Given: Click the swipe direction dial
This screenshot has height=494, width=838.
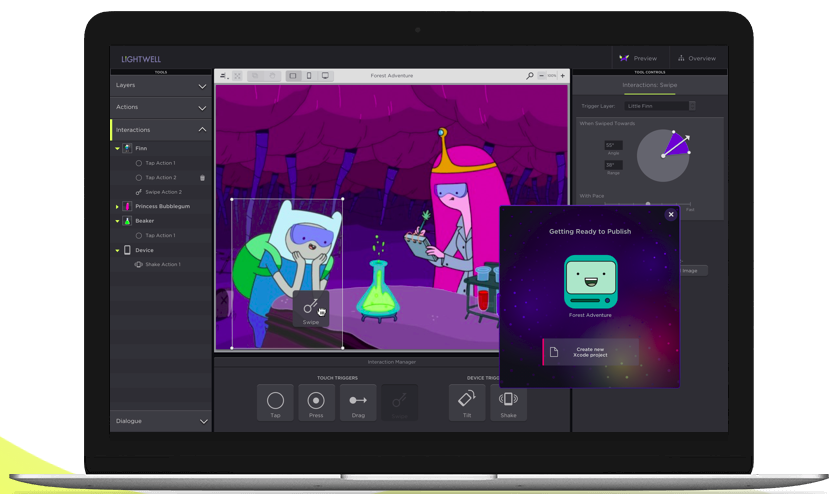Looking at the screenshot, I should click(663, 156).
